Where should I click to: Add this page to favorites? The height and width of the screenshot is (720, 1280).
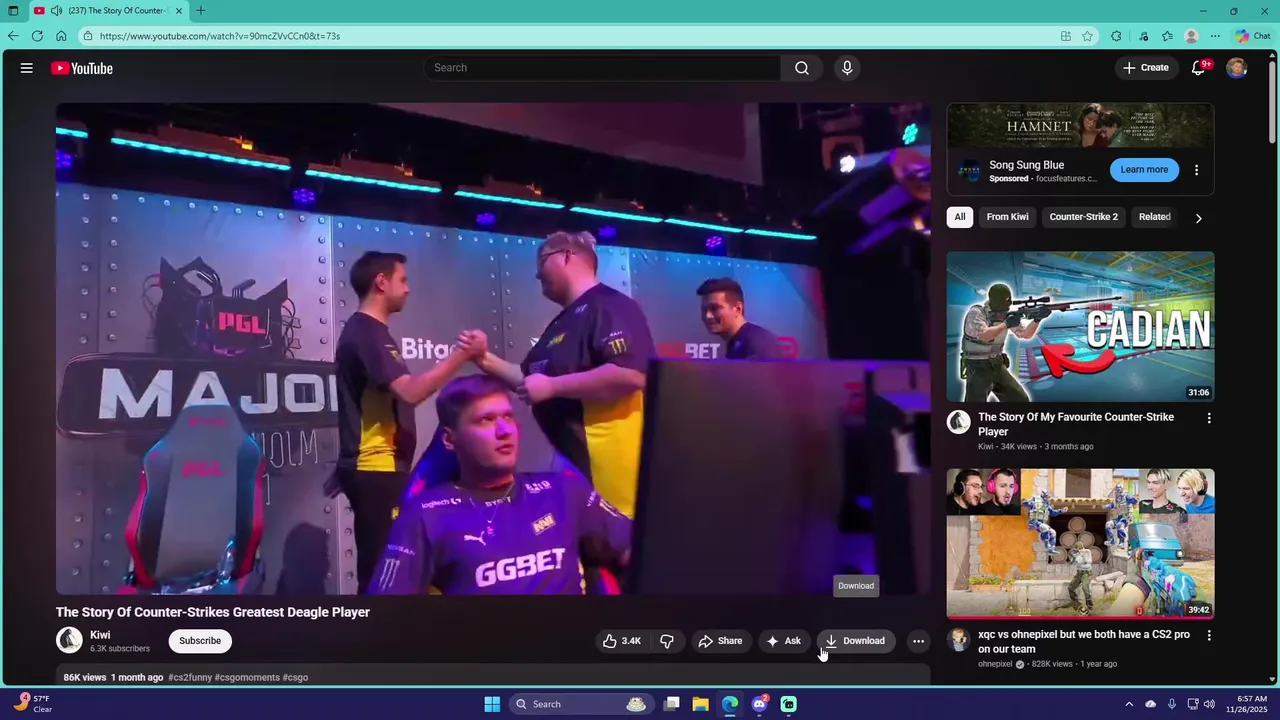pos(1087,36)
